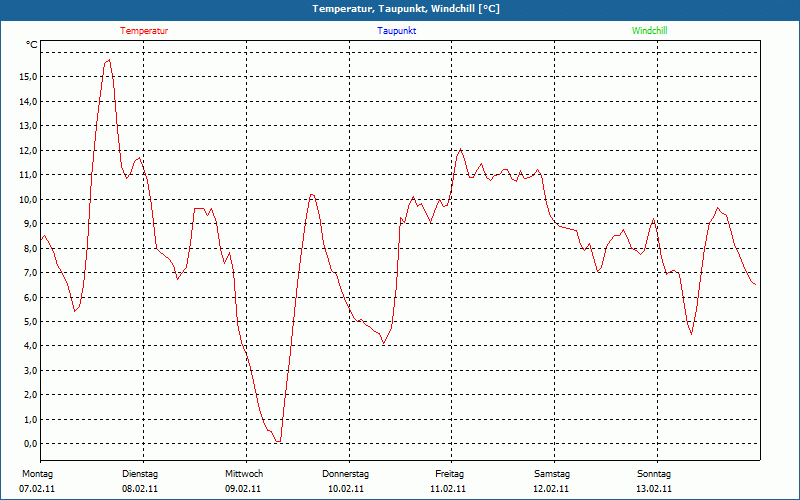
Task: Click the green Windchill legend label
Action: (x=649, y=31)
